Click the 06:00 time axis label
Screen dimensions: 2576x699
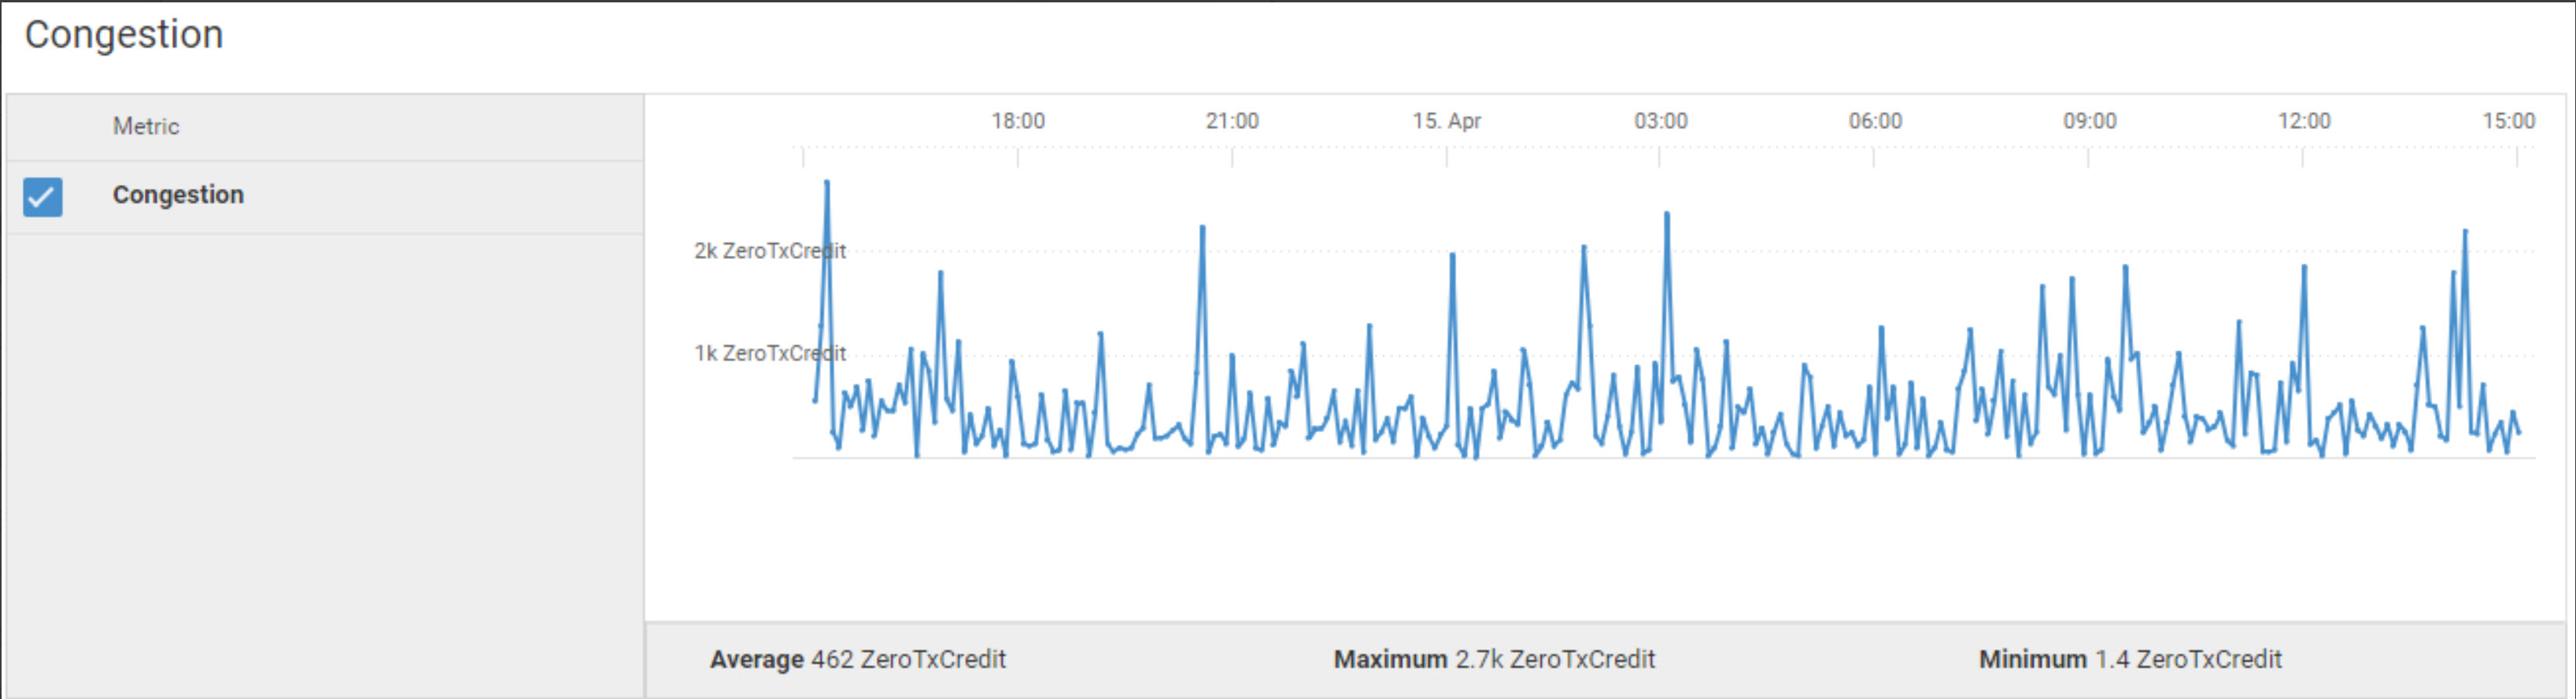[x=1875, y=121]
